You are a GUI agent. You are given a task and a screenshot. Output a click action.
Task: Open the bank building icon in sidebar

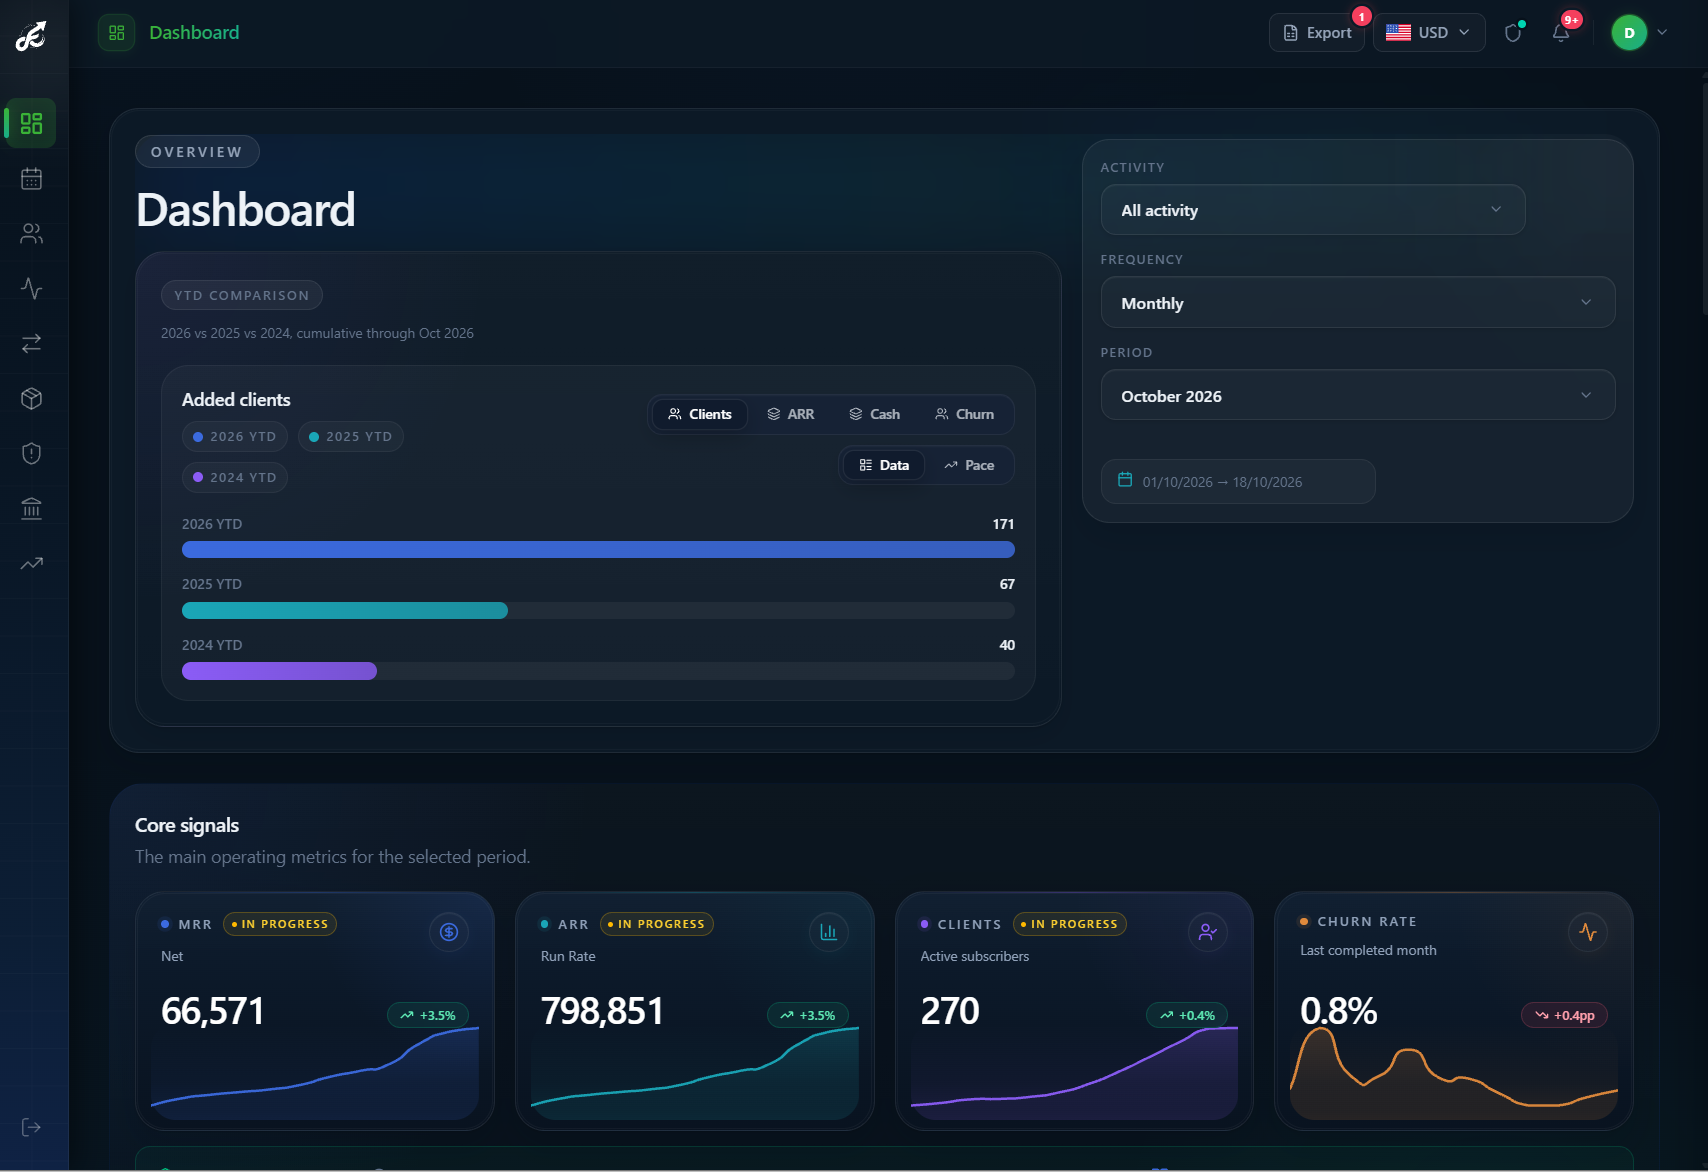pyautogui.click(x=31, y=508)
